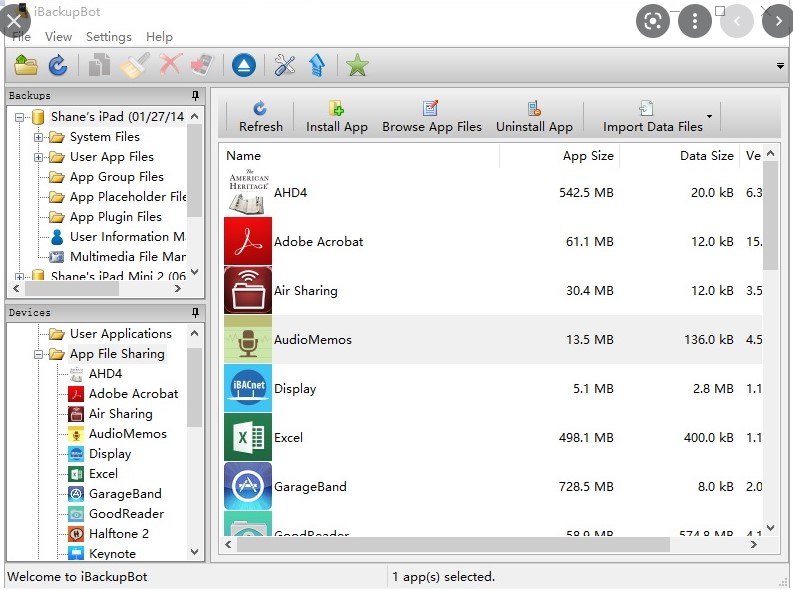Screen dimensions: 793x590
Task: Open the toolbar overflow dropdown arrow
Action: (x=780, y=66)
